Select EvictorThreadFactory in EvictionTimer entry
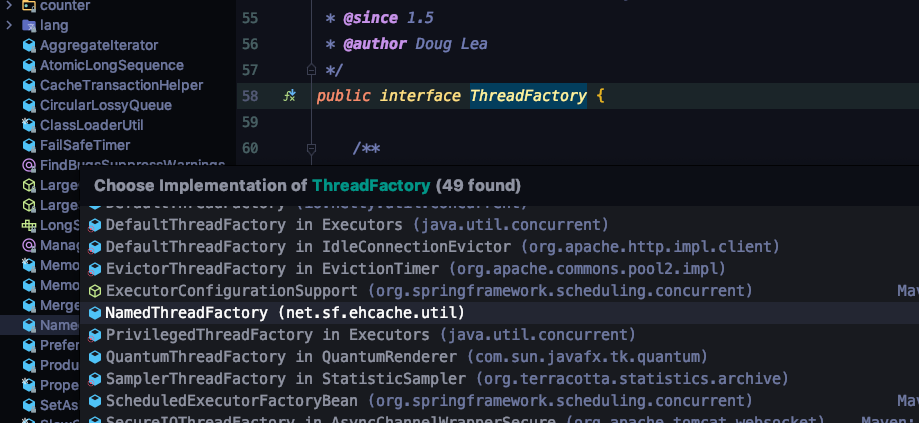The image size is (919, 423). pyautogui.click(x=272, y=269)
